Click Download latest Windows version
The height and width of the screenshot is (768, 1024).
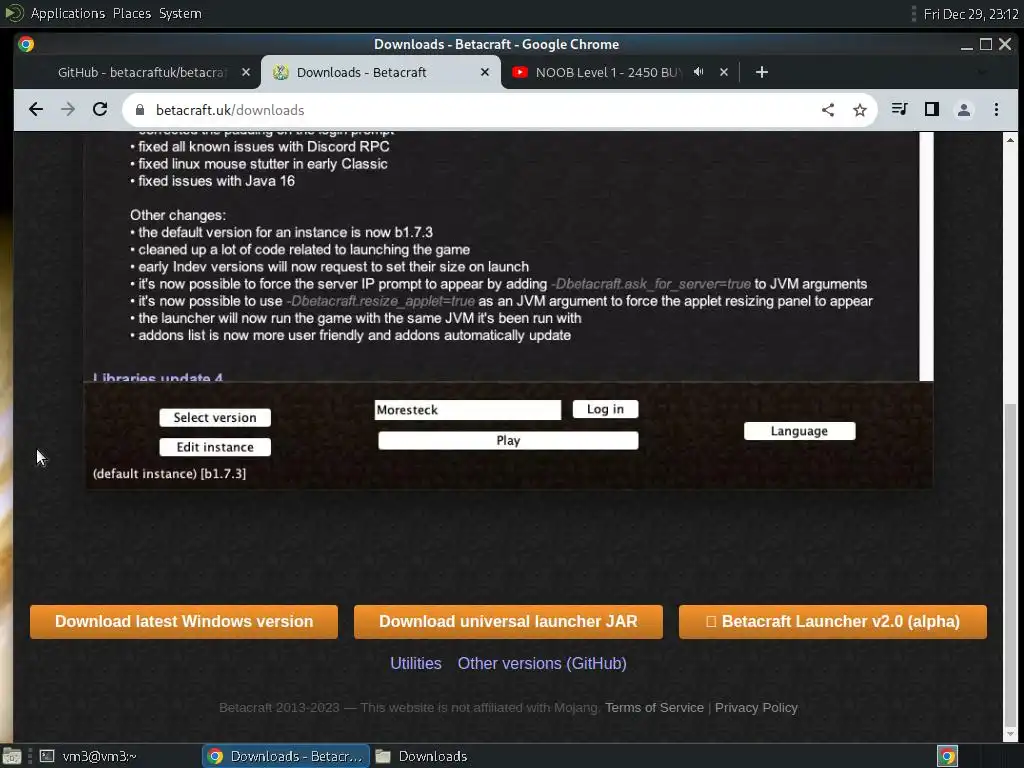pyautogui.click(x=184, y=621)
